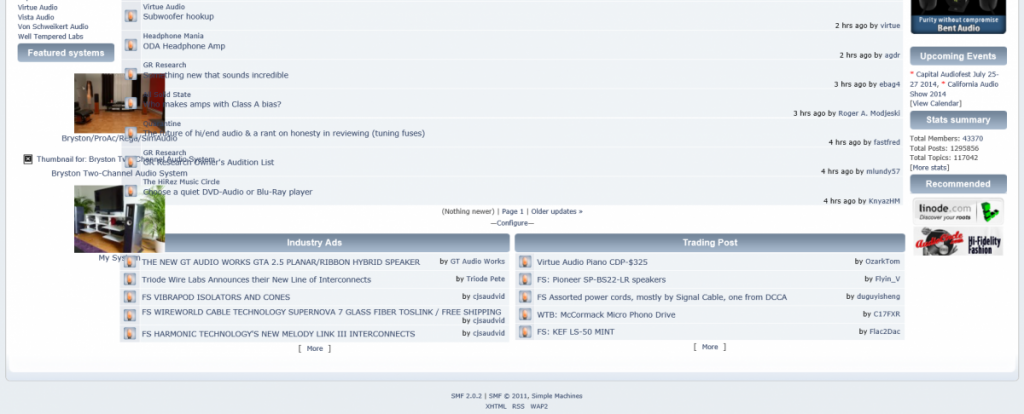View profile of GT Audio Works
The height and width of the screenshot is (414, 1024).
477,261
